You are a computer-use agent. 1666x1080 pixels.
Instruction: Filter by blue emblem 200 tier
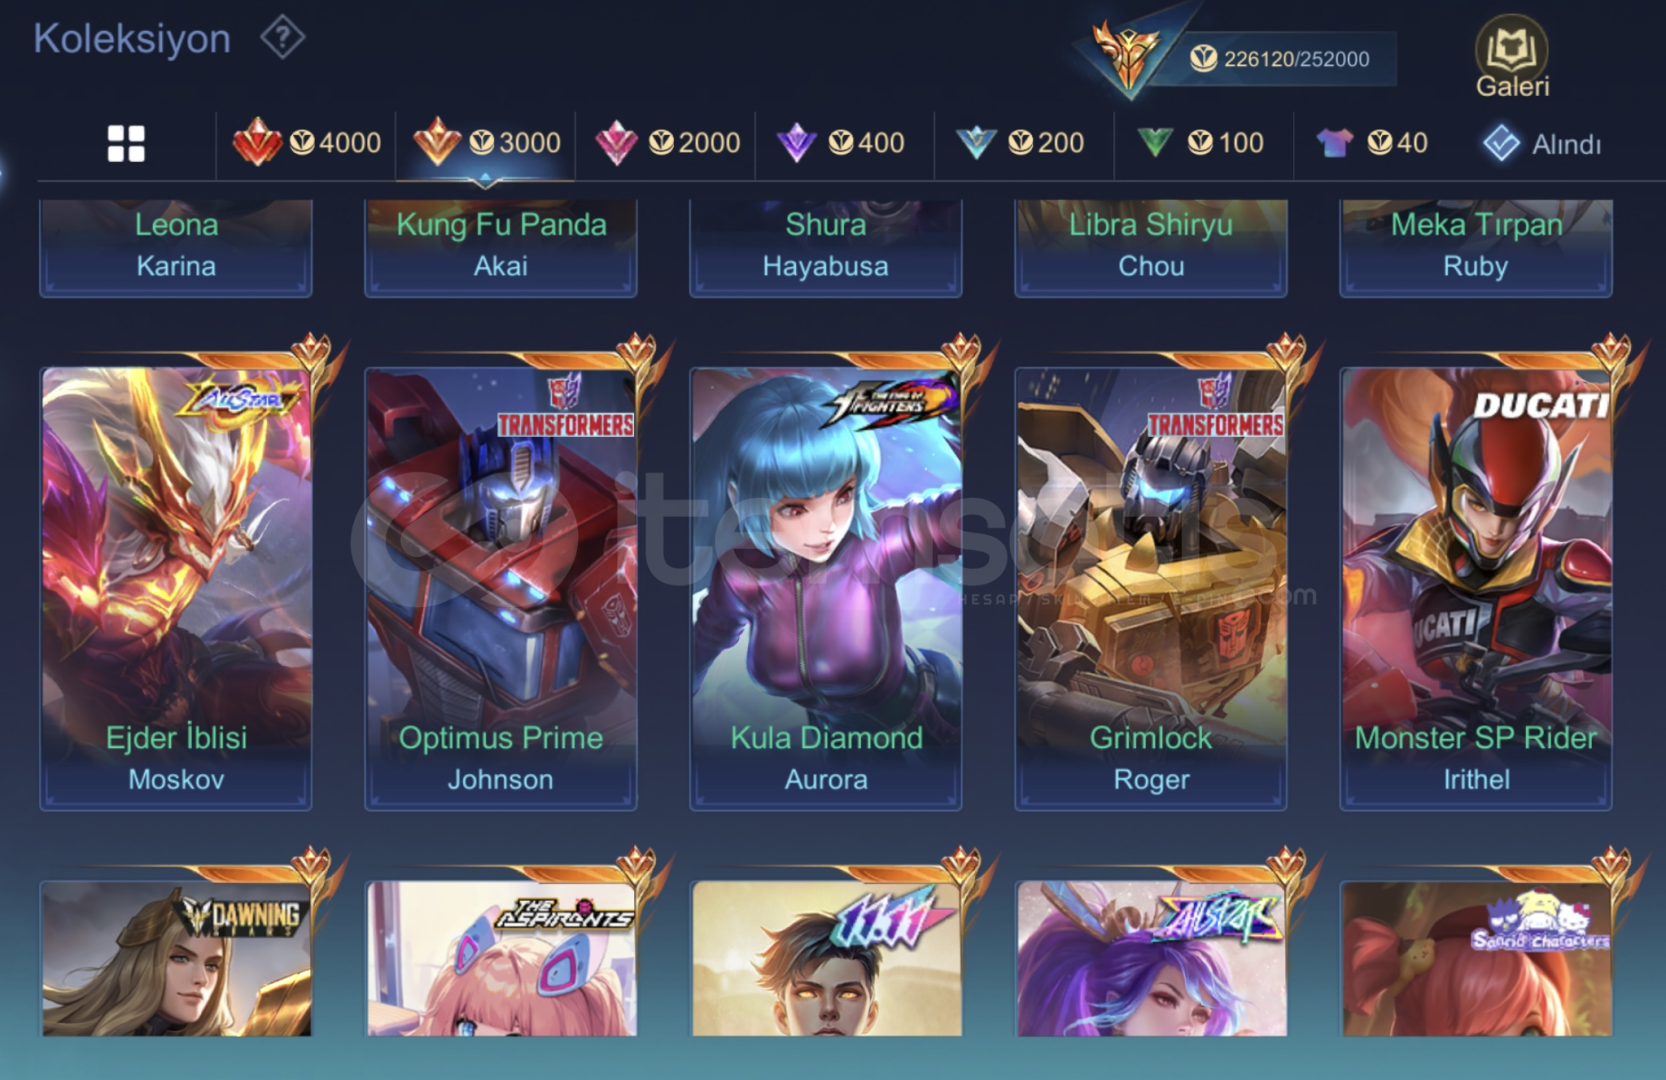(1019, 143)
